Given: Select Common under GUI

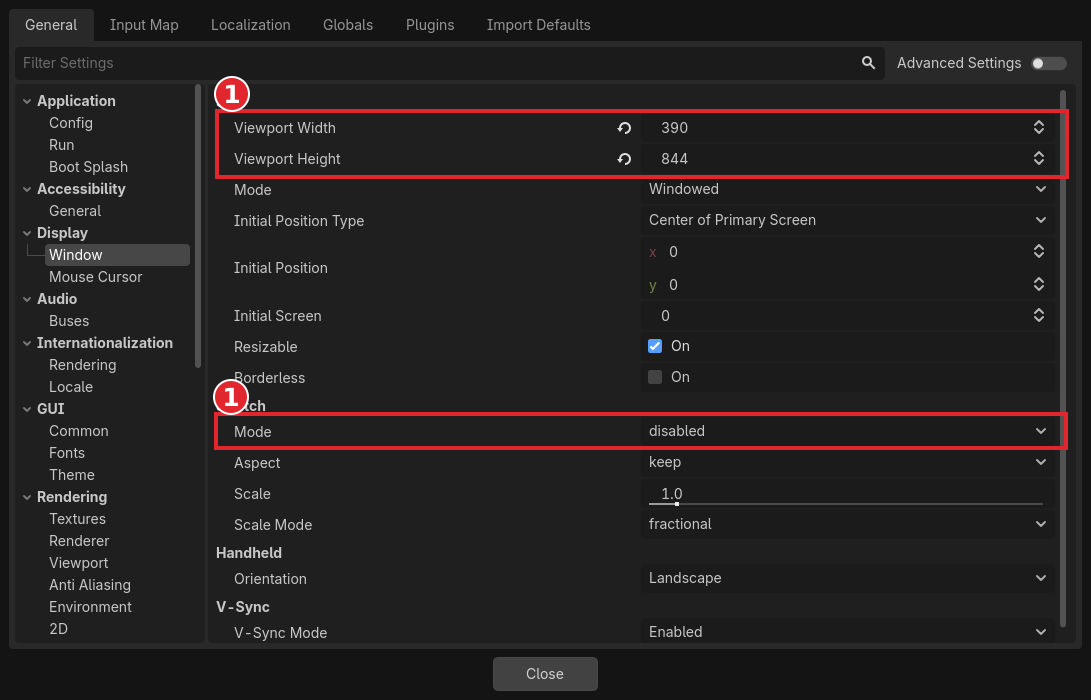Looking at the screenshot, I should point(79,431).
